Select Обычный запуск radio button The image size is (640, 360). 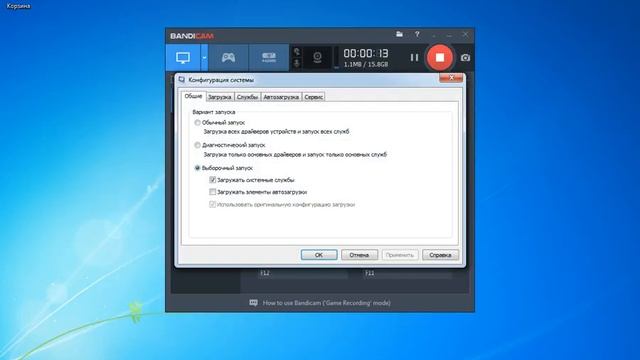point(198,122)
